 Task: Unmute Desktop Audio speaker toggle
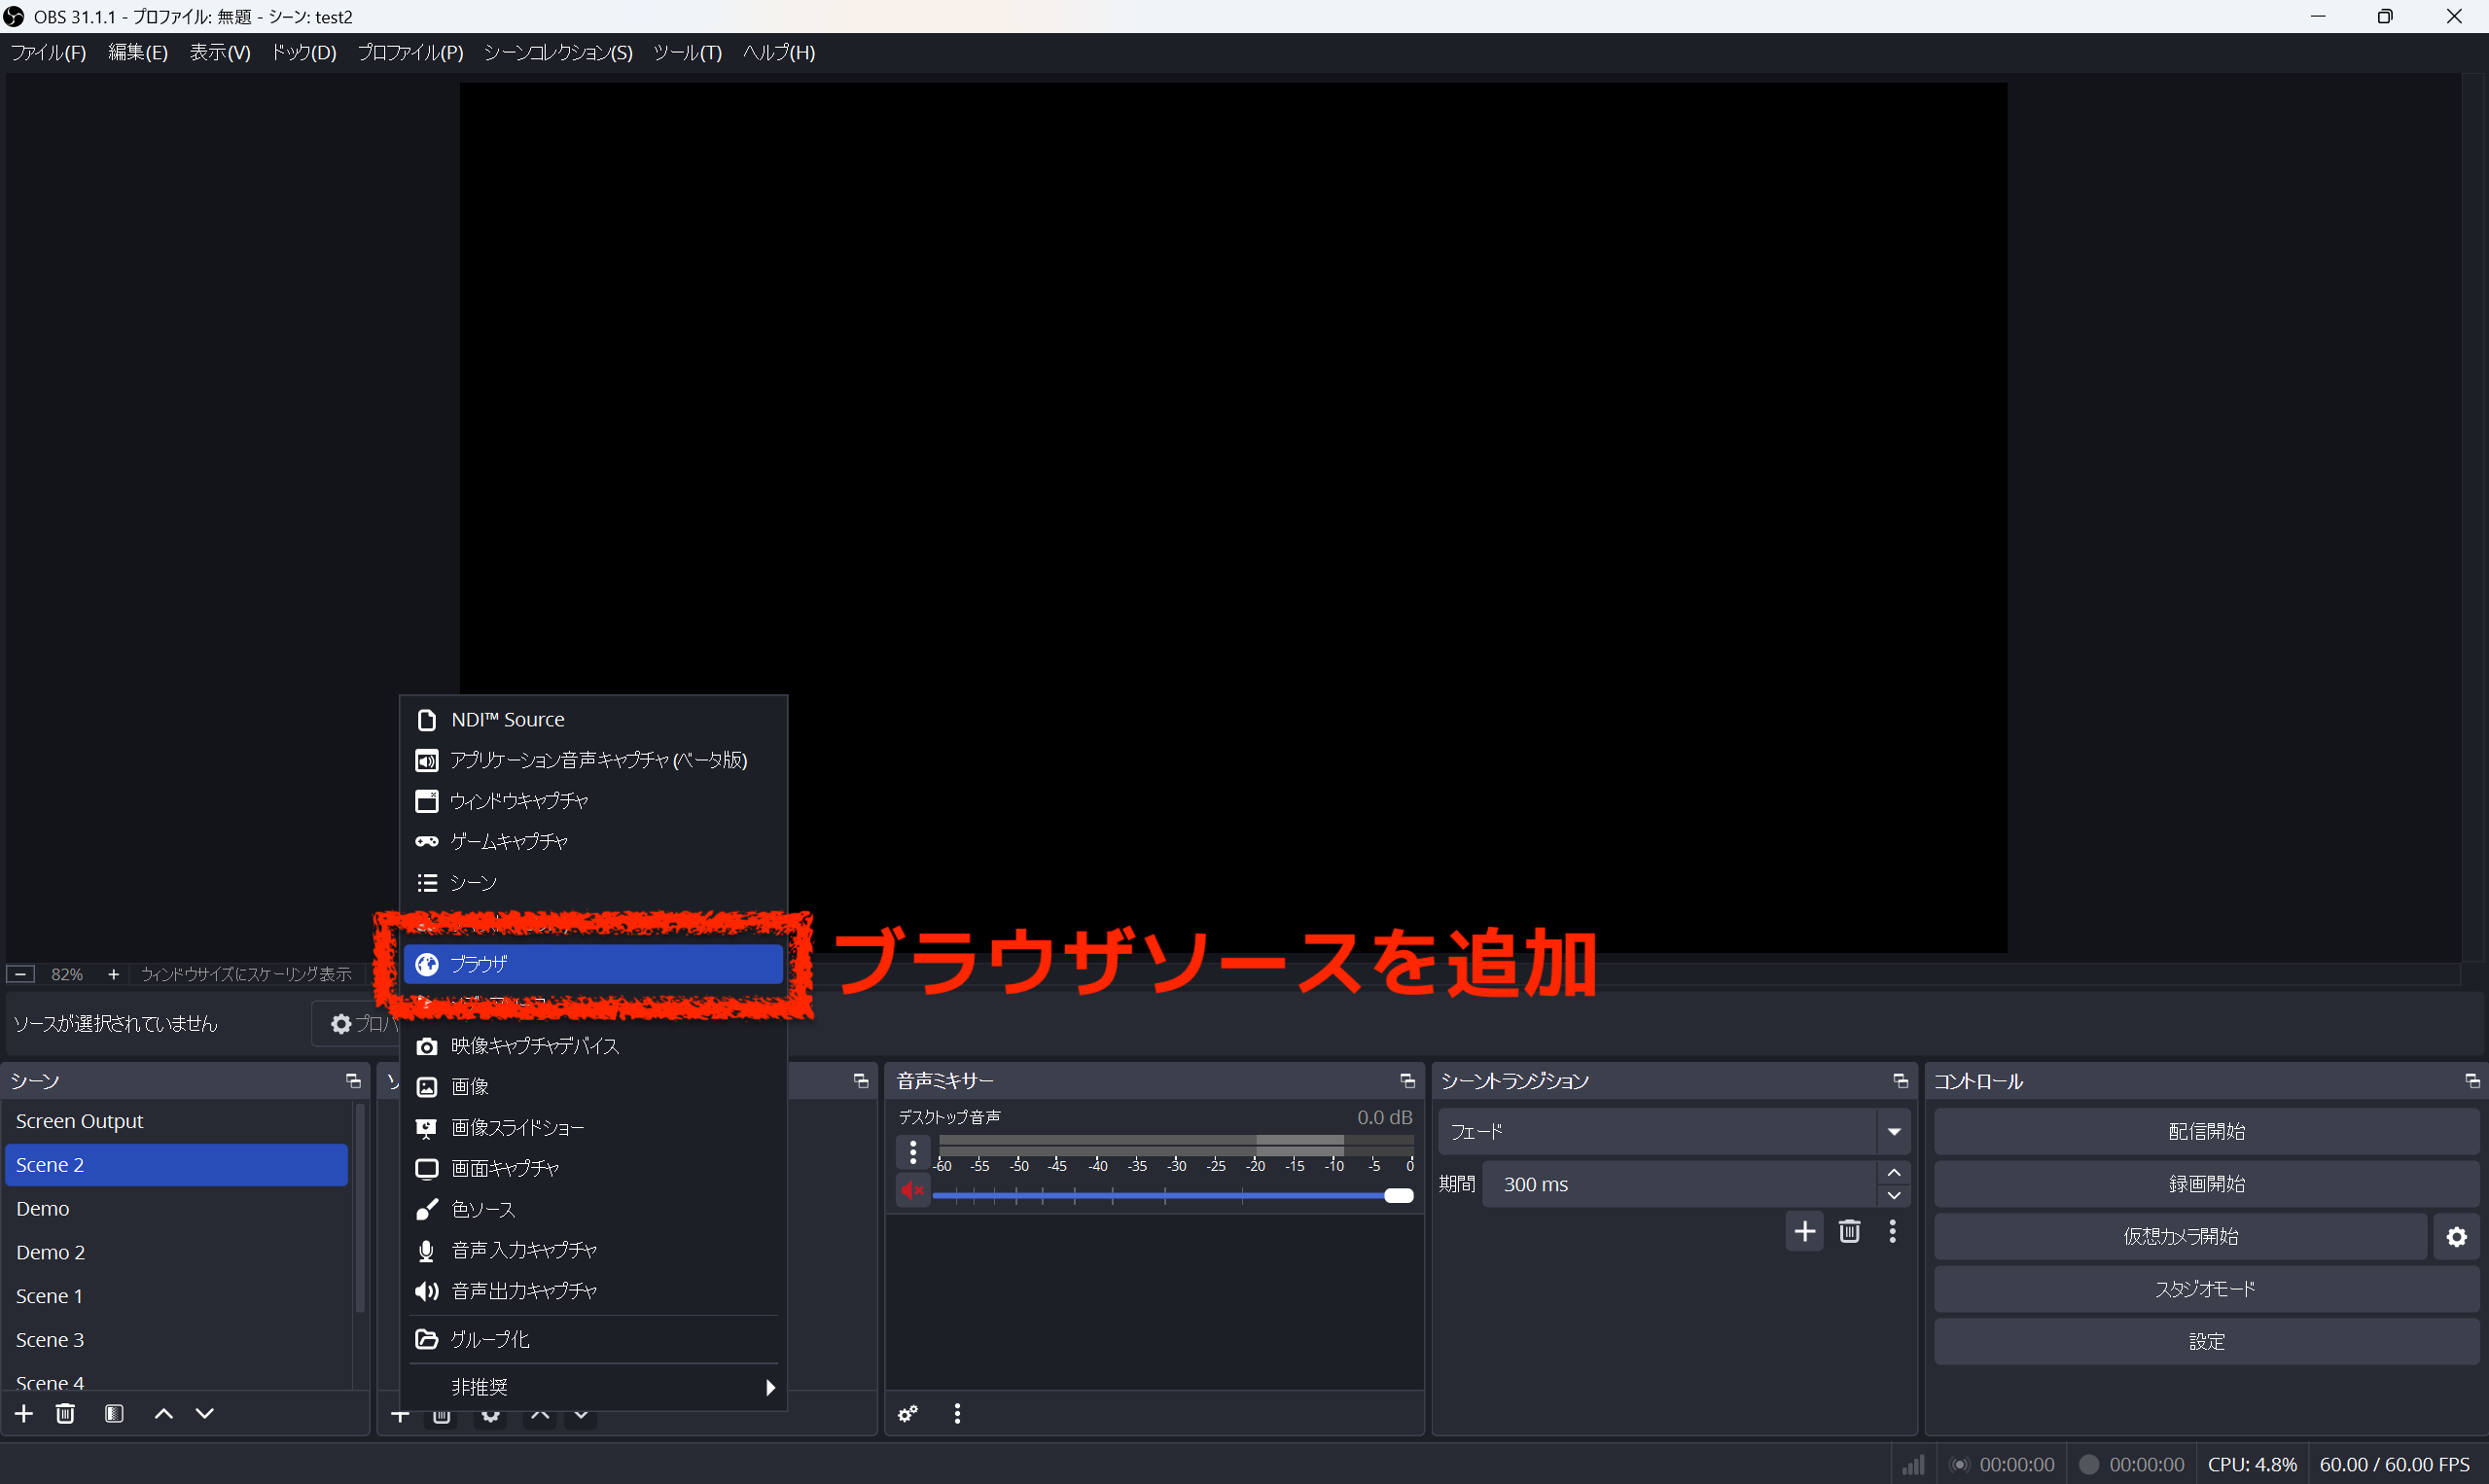point(912,1190)
